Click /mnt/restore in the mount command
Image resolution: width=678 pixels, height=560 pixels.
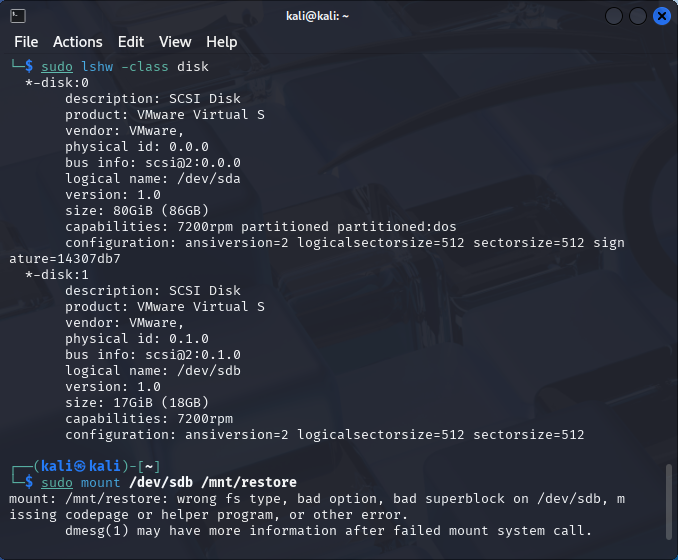point(249,482)
